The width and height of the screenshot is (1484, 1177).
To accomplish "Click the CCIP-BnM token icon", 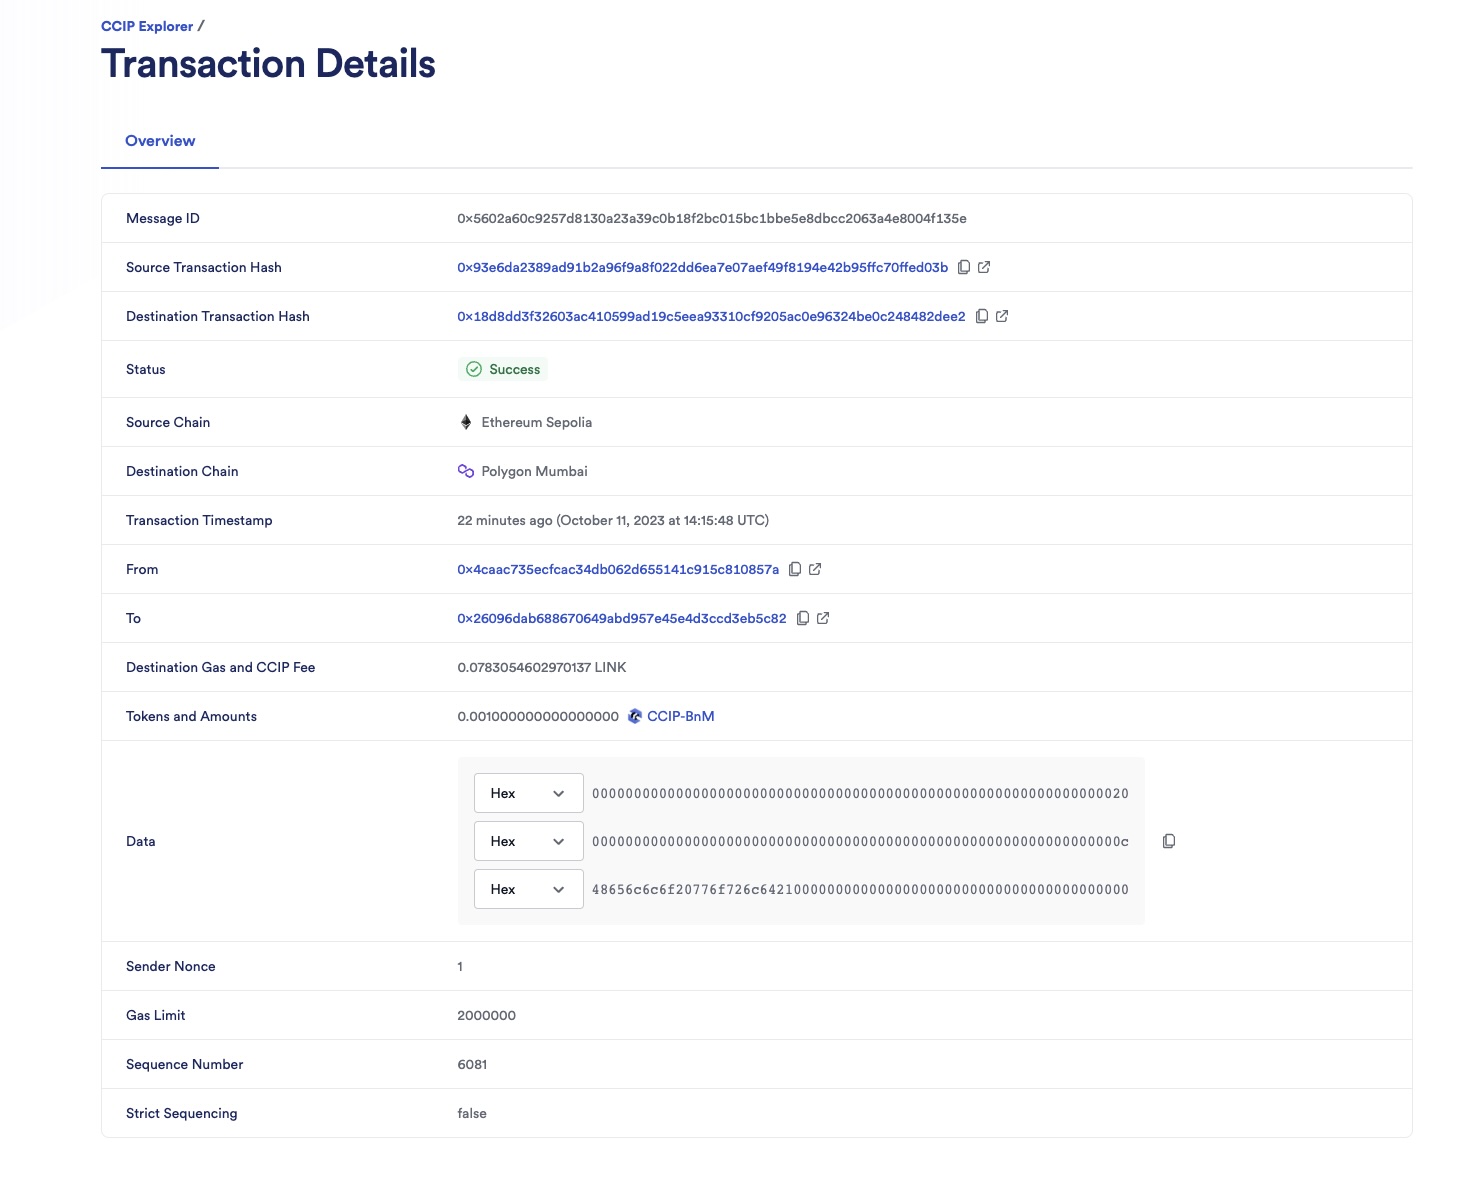I will click(635, 716).
